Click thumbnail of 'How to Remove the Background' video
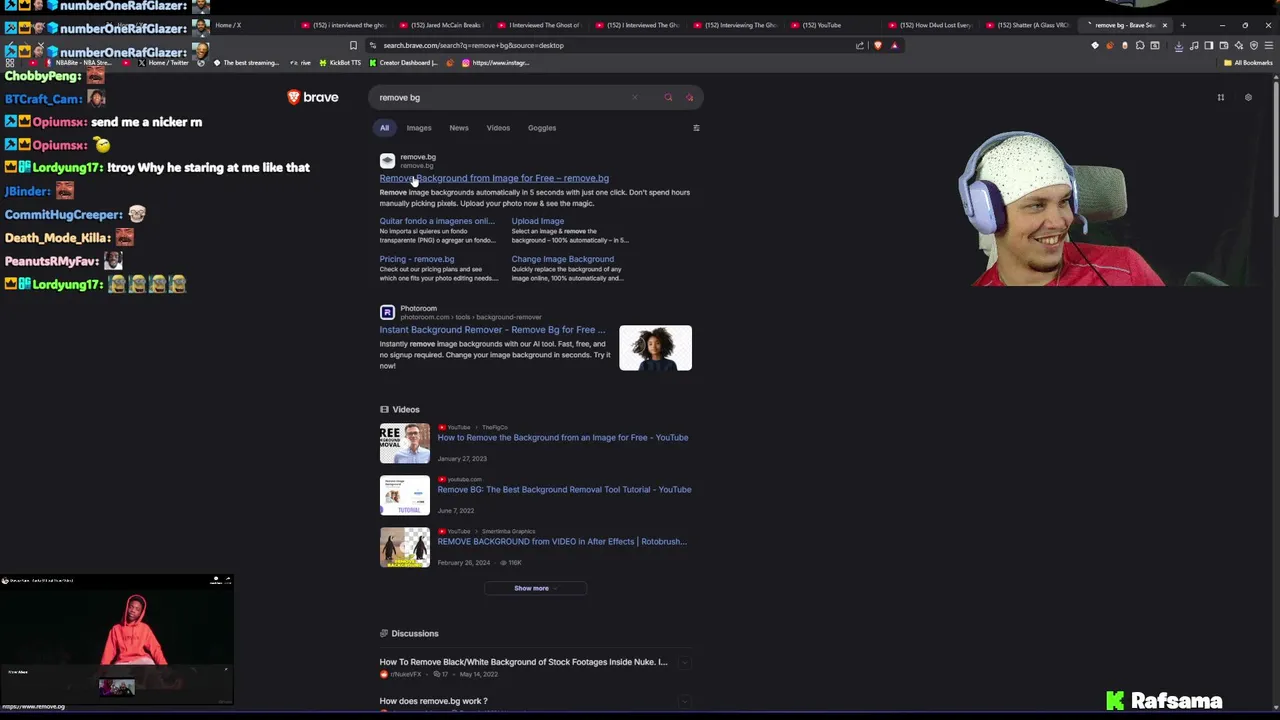 [x=405, y=443]
